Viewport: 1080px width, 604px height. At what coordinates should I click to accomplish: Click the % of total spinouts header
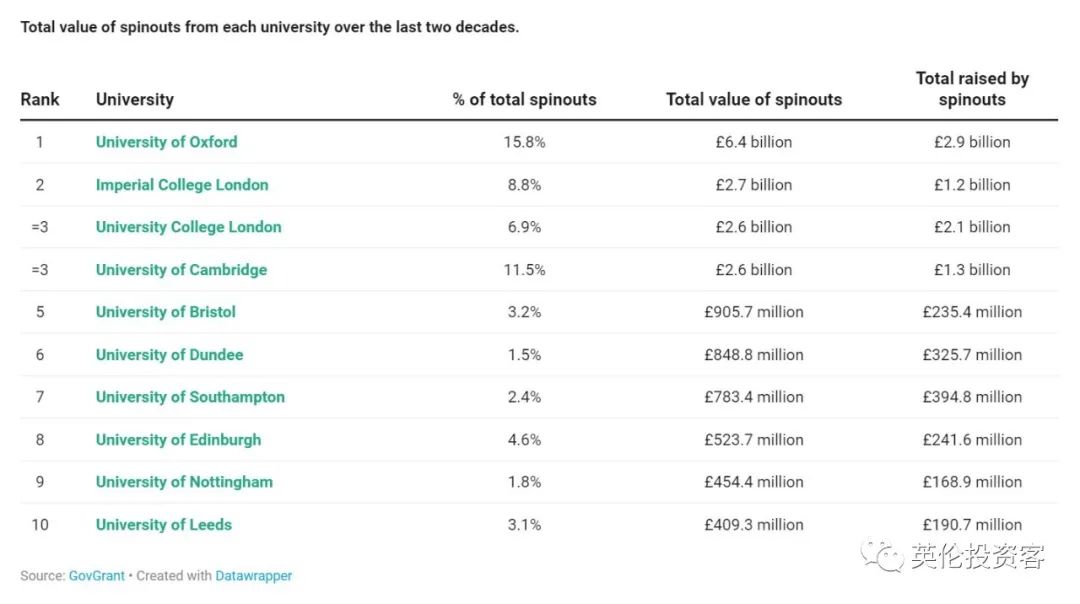coord(524,99)
